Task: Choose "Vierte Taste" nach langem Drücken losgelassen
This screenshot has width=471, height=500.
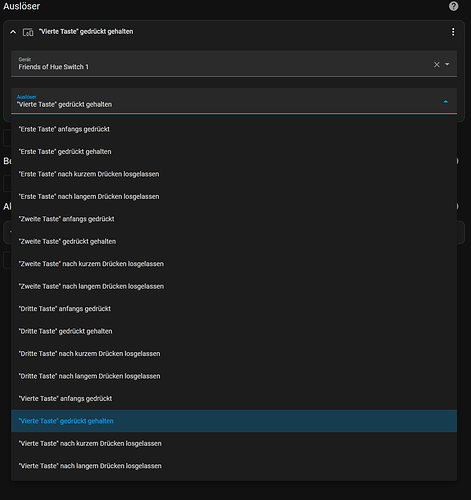Action: point(234,466)
